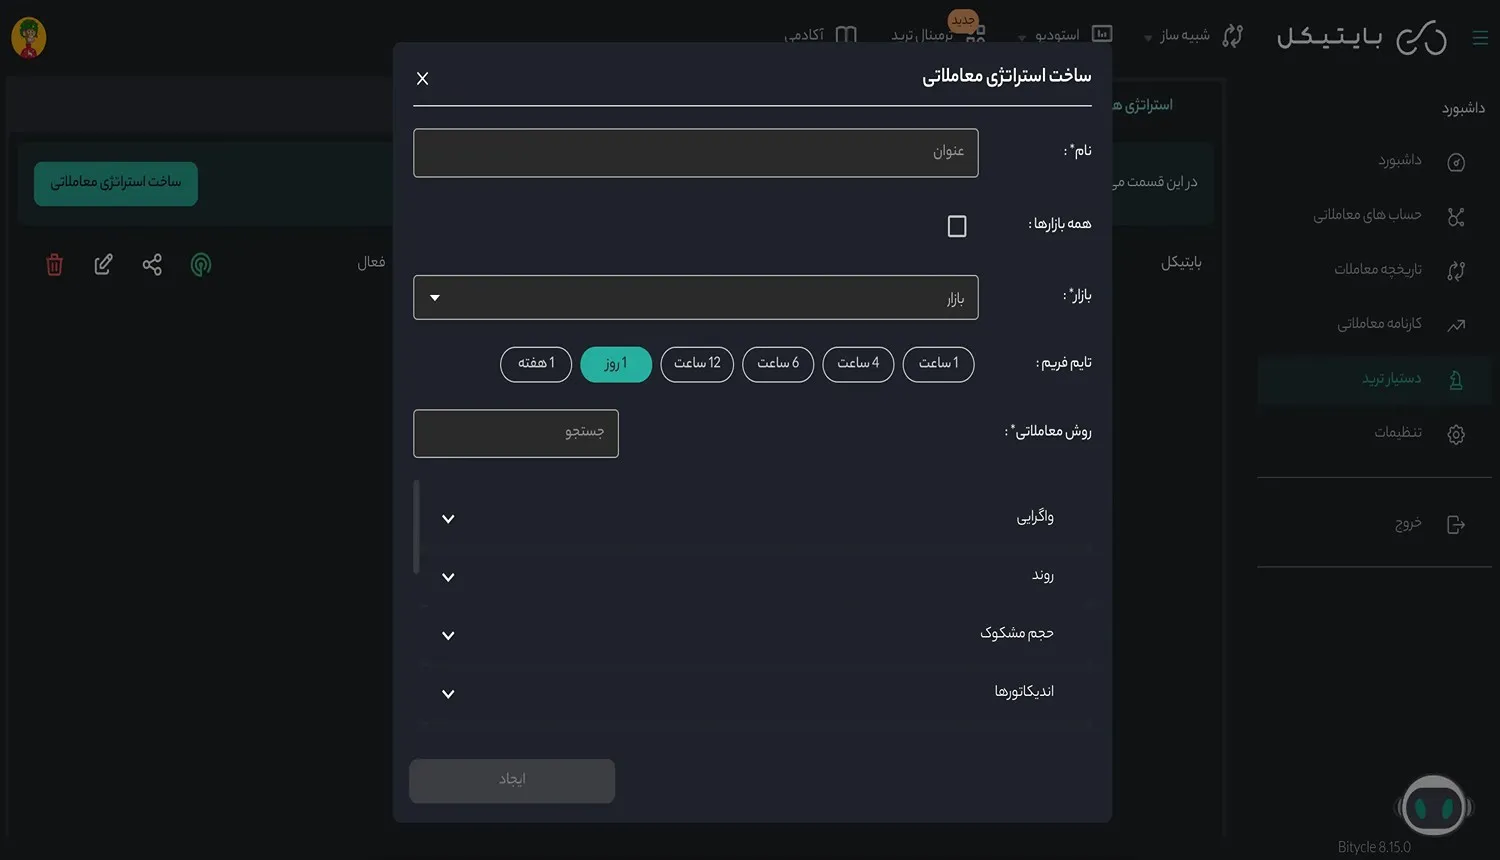Click the trading report chart icon
Screen dimensions: 1500x860
pos(1456,325)
